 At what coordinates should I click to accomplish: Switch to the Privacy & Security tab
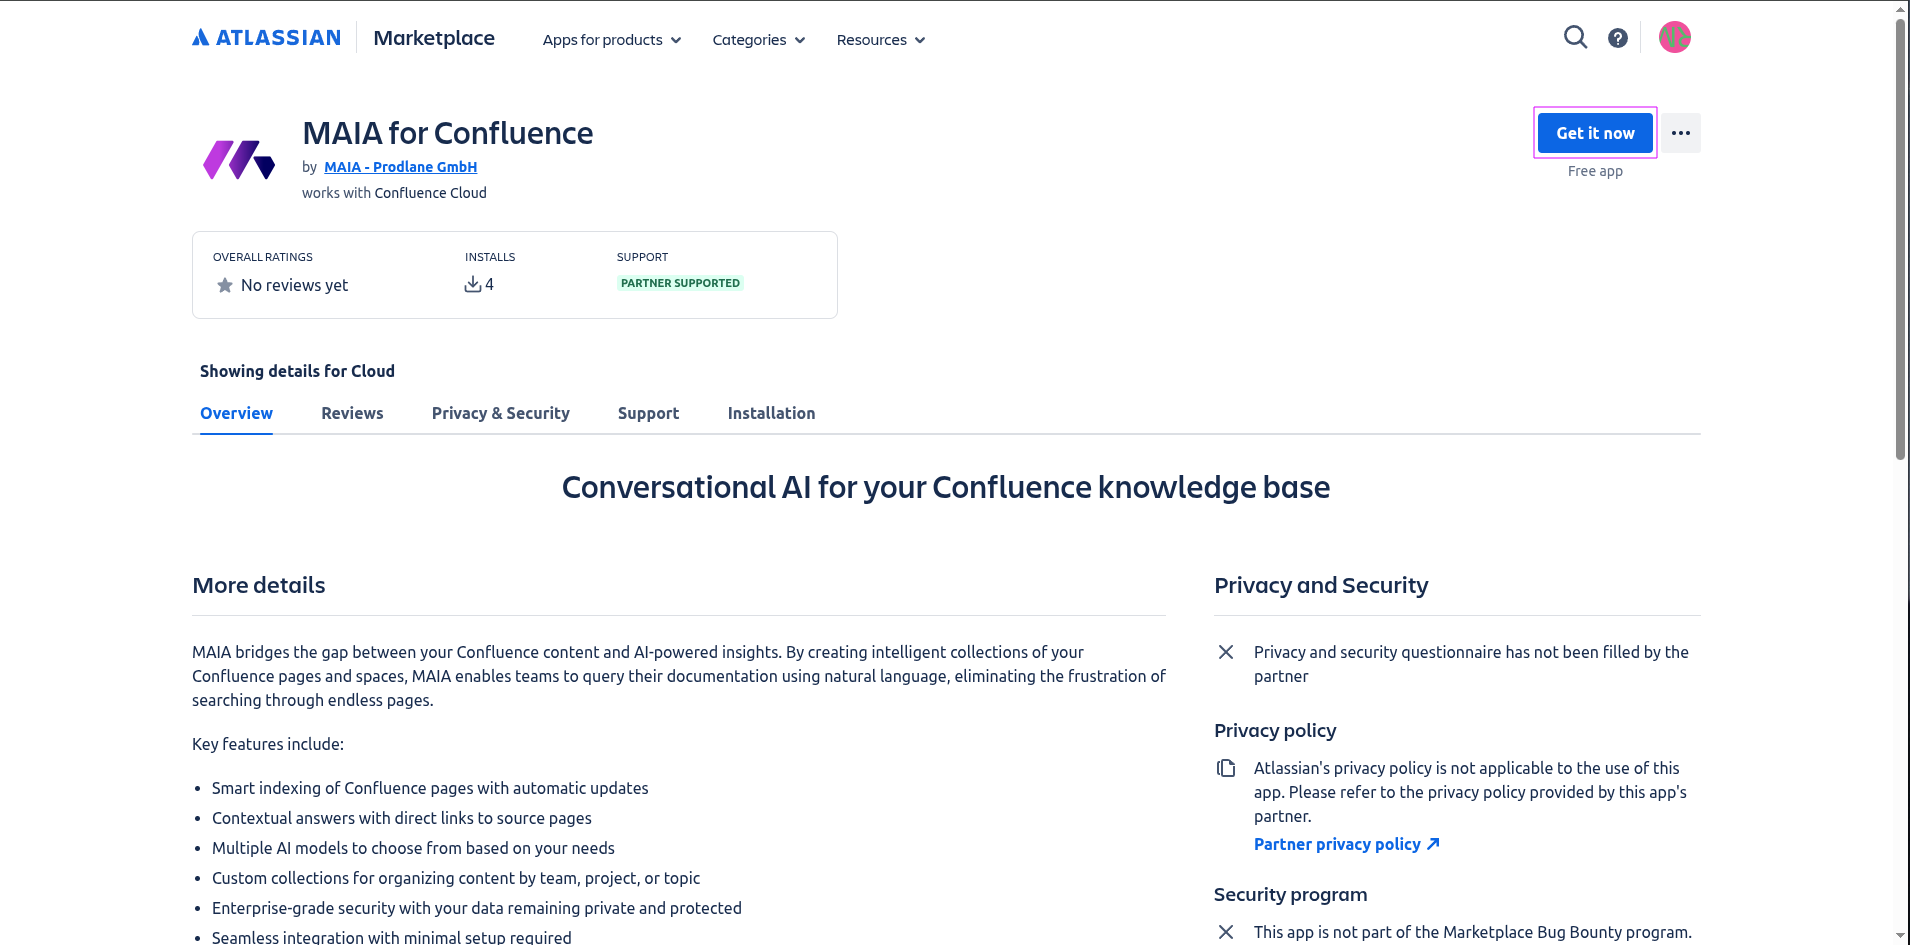click(501, 413)
